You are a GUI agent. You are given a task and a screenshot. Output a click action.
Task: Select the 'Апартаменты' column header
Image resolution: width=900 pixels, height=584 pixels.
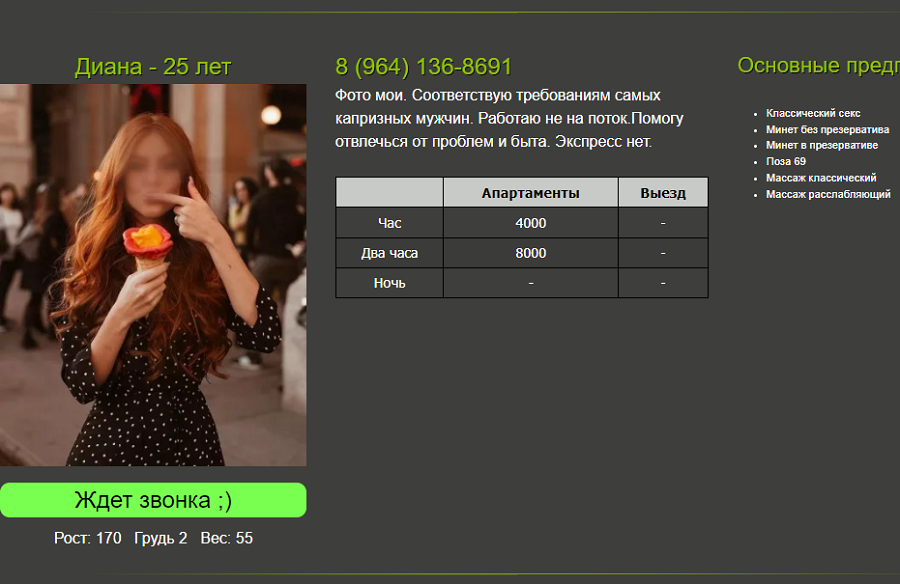click(530, 193)
